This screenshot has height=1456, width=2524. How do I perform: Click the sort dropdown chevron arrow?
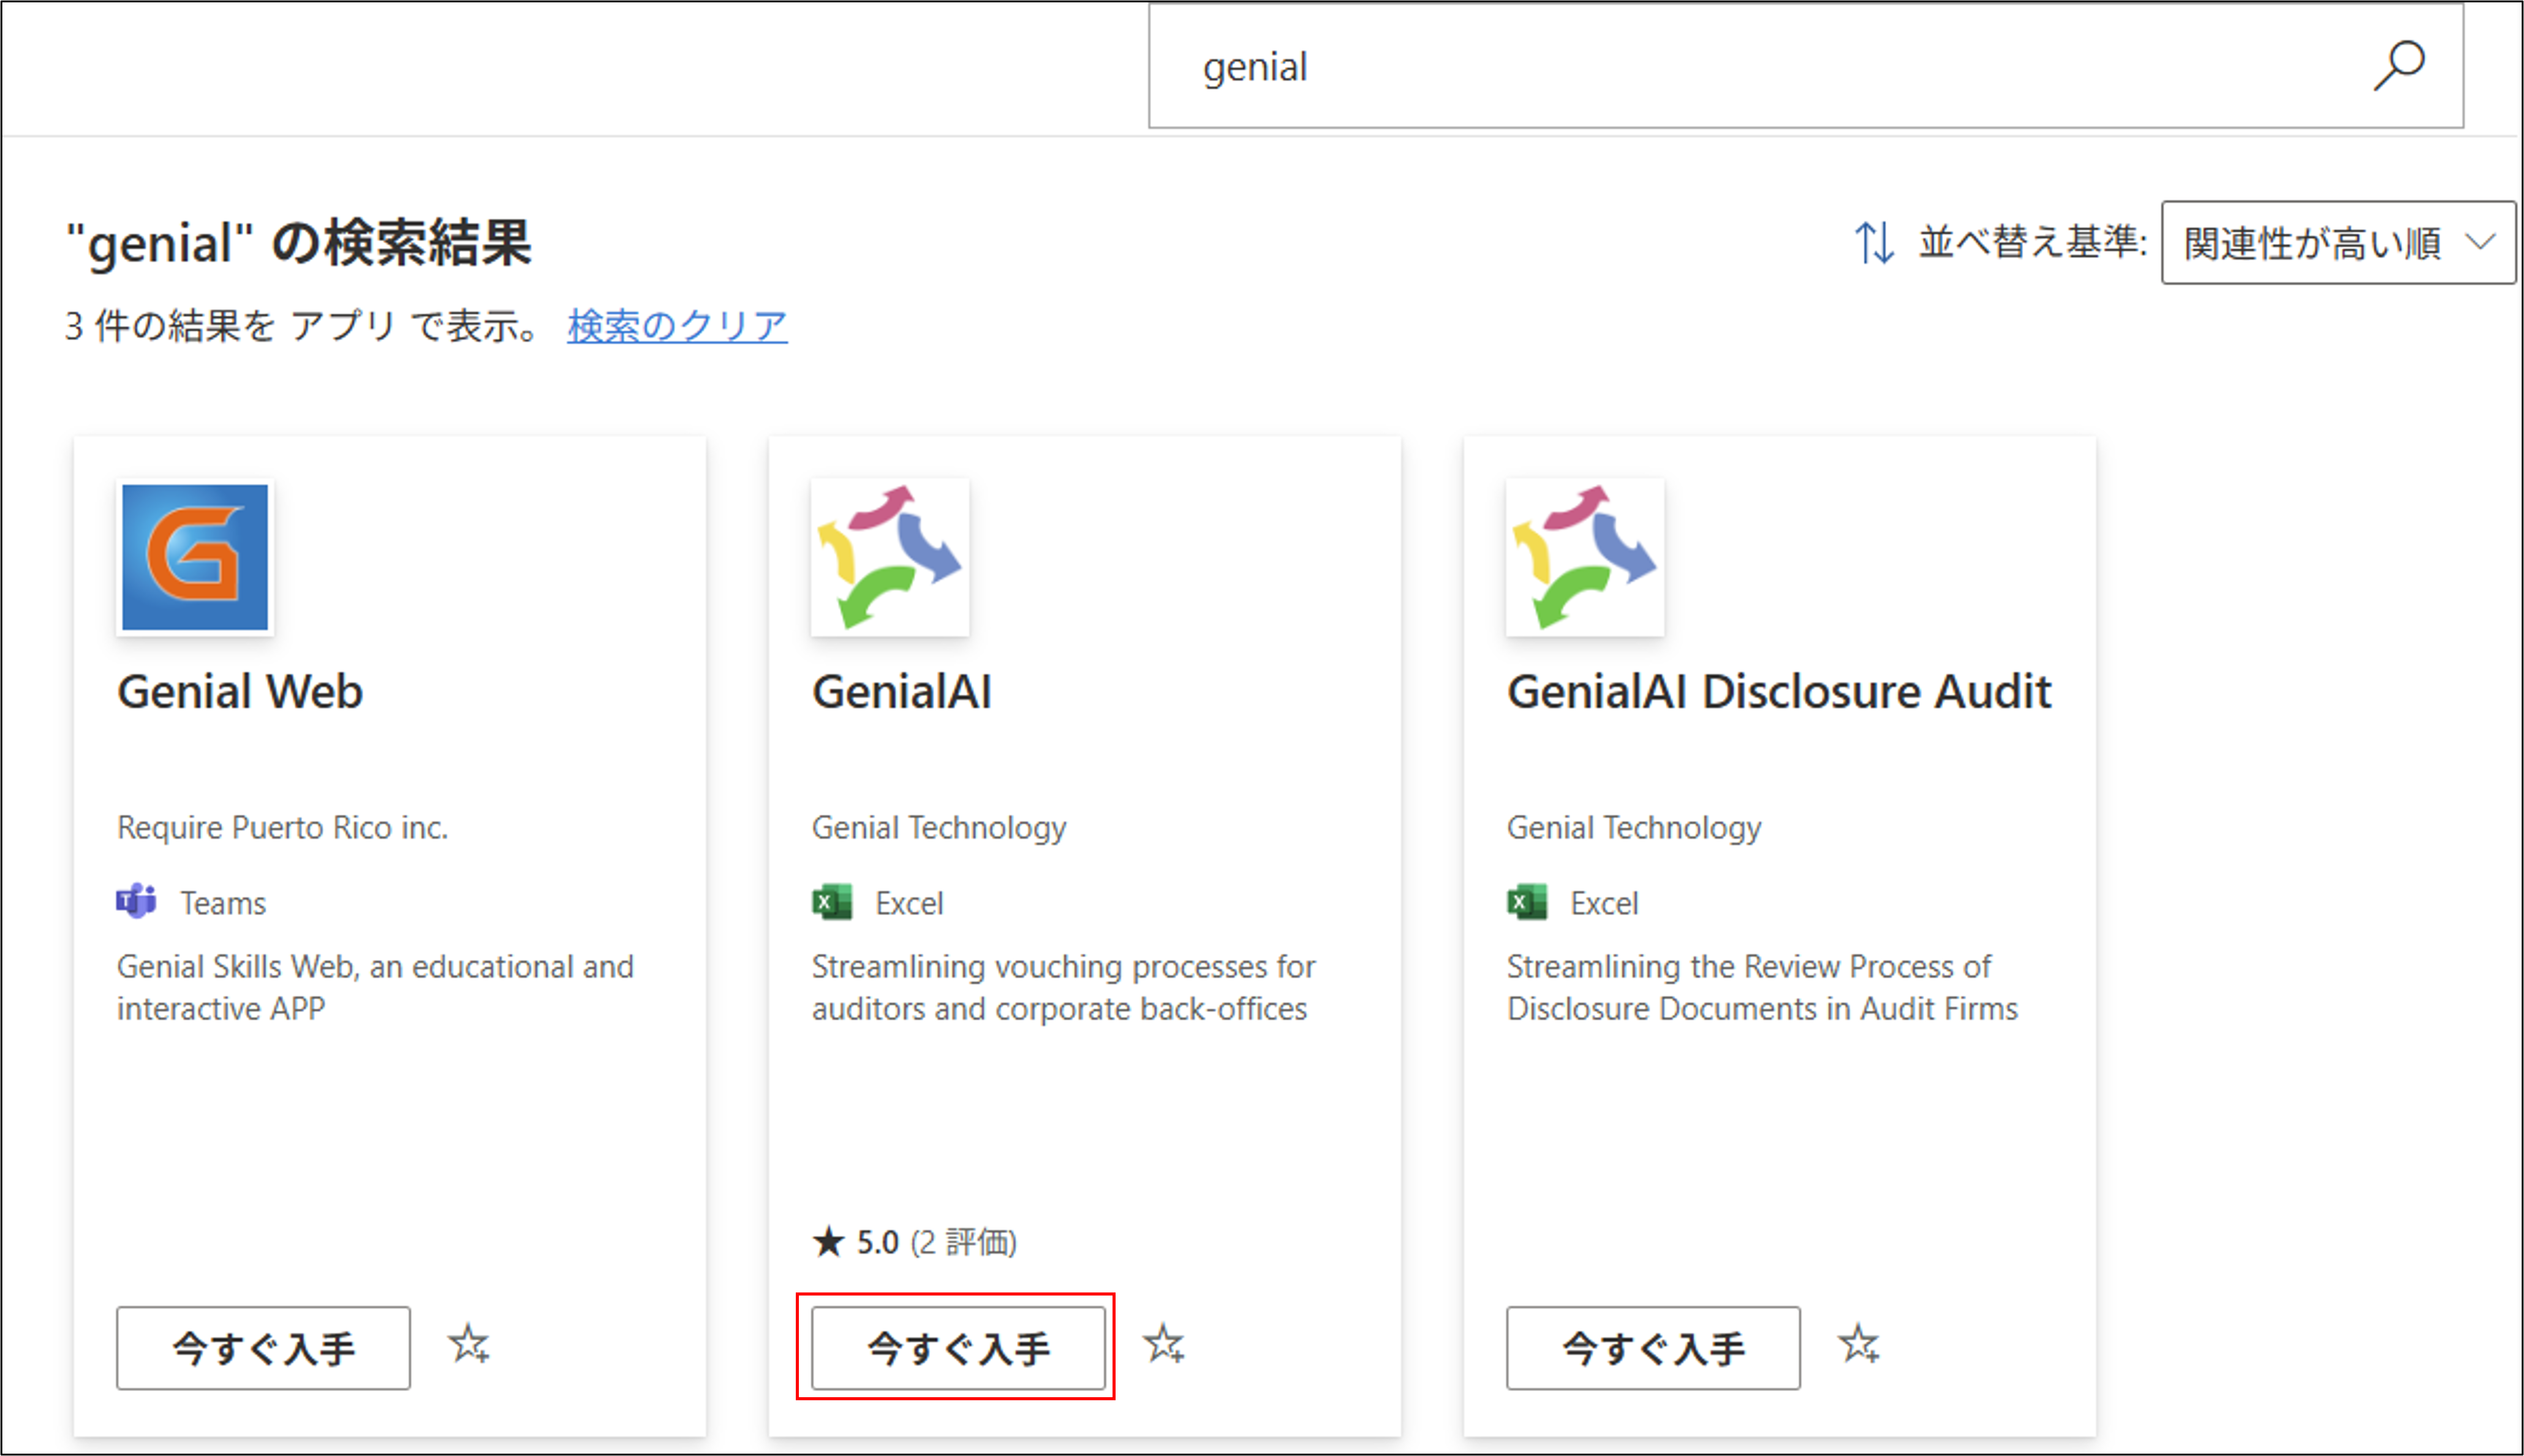(2479, 242)
